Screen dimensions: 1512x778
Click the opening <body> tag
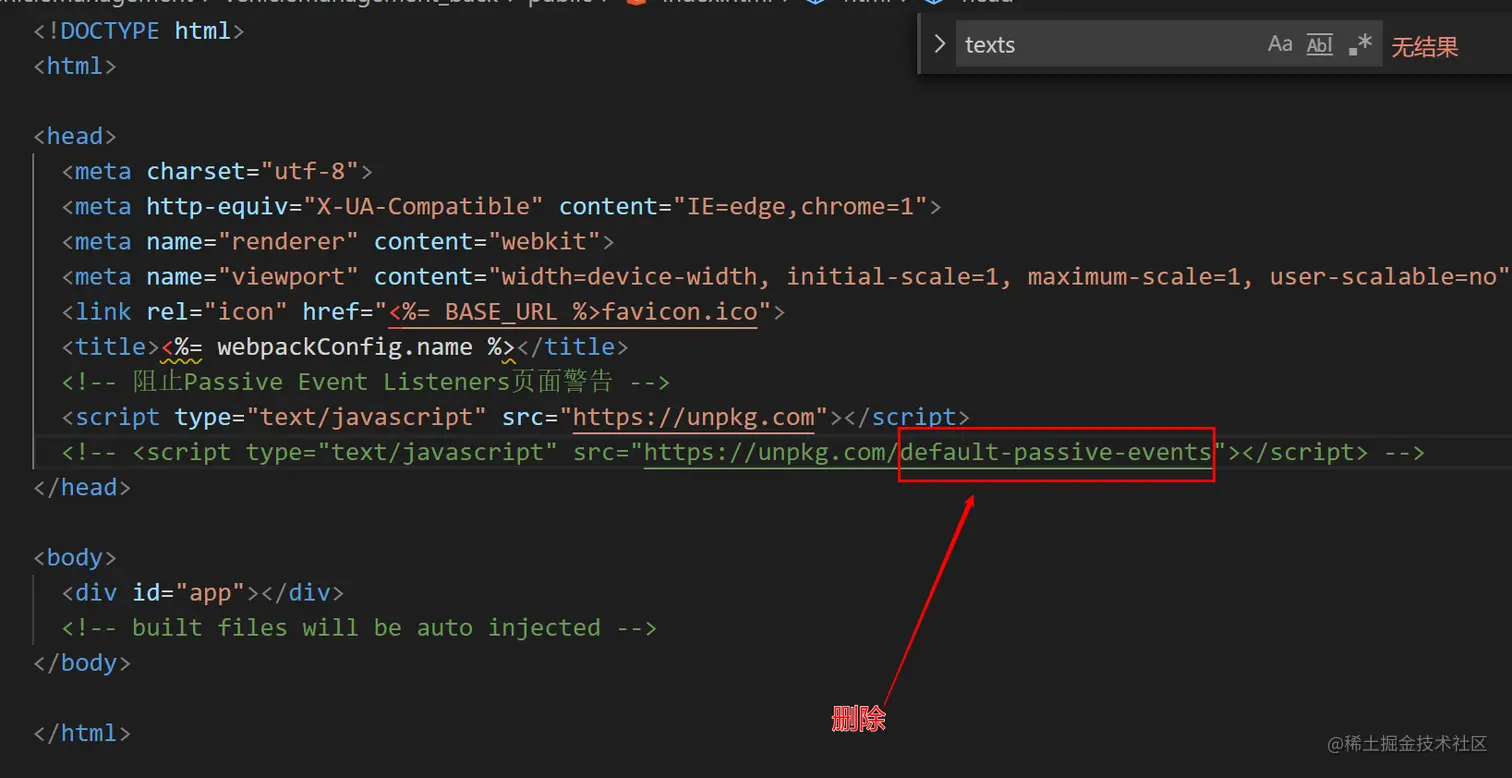click(x=75, y=557)
